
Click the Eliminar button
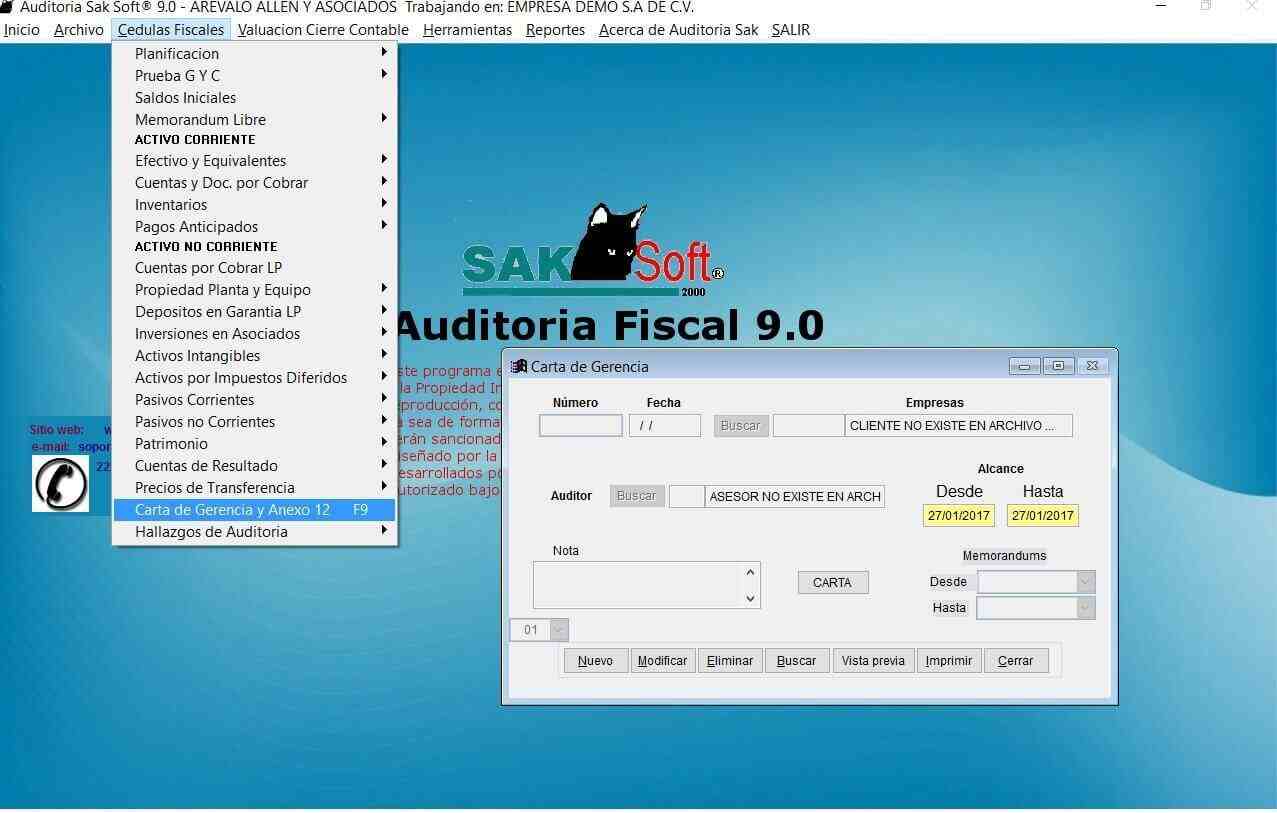pyautogui.click(x=730, y=661)
